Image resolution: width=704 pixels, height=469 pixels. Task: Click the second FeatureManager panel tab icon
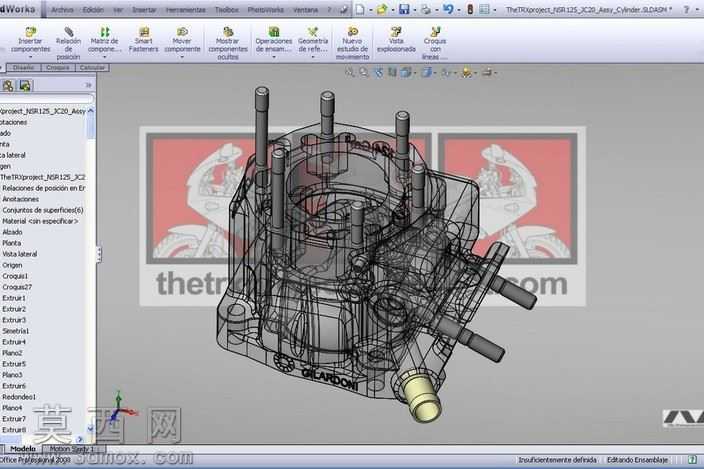(x=25, y=85)
